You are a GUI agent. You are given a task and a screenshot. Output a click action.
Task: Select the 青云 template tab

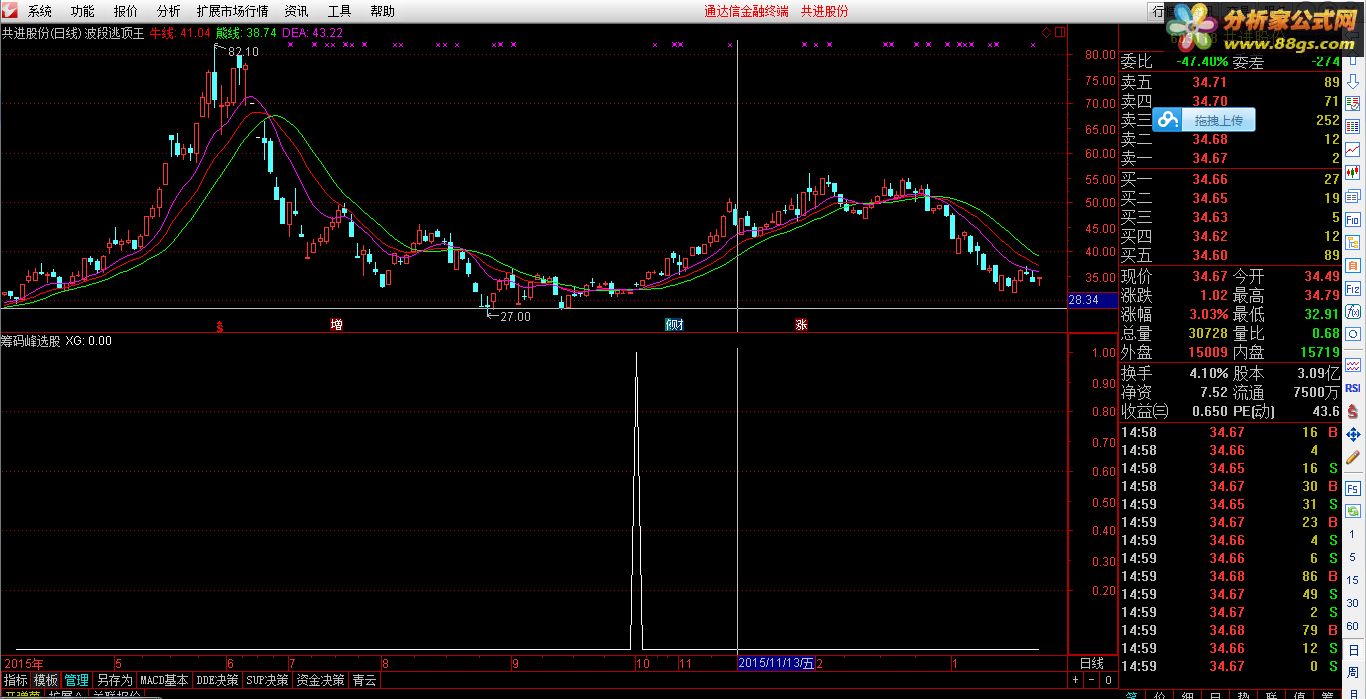(x=364, y=680)
